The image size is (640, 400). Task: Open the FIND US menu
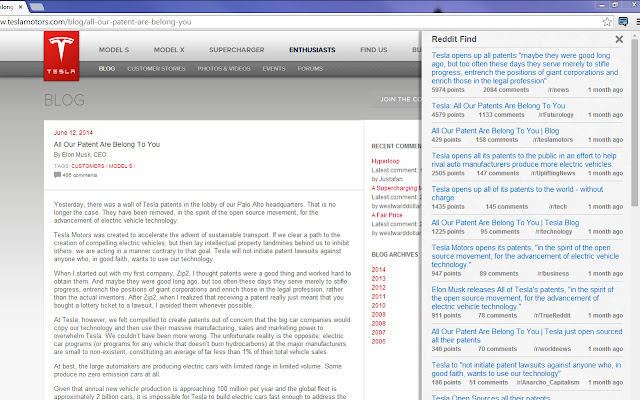point(373,50)
